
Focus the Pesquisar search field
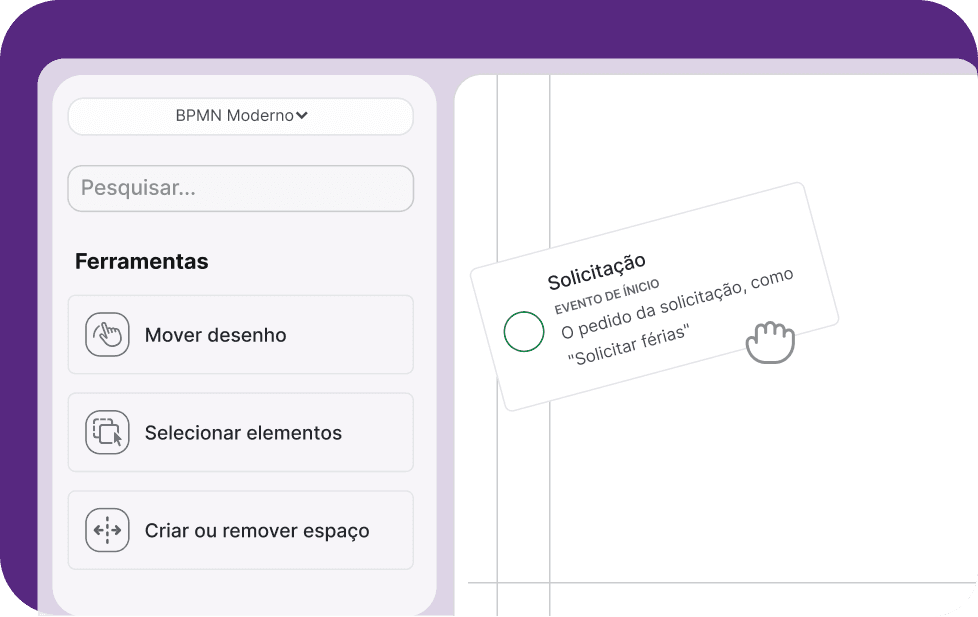[x=240, y=188]
